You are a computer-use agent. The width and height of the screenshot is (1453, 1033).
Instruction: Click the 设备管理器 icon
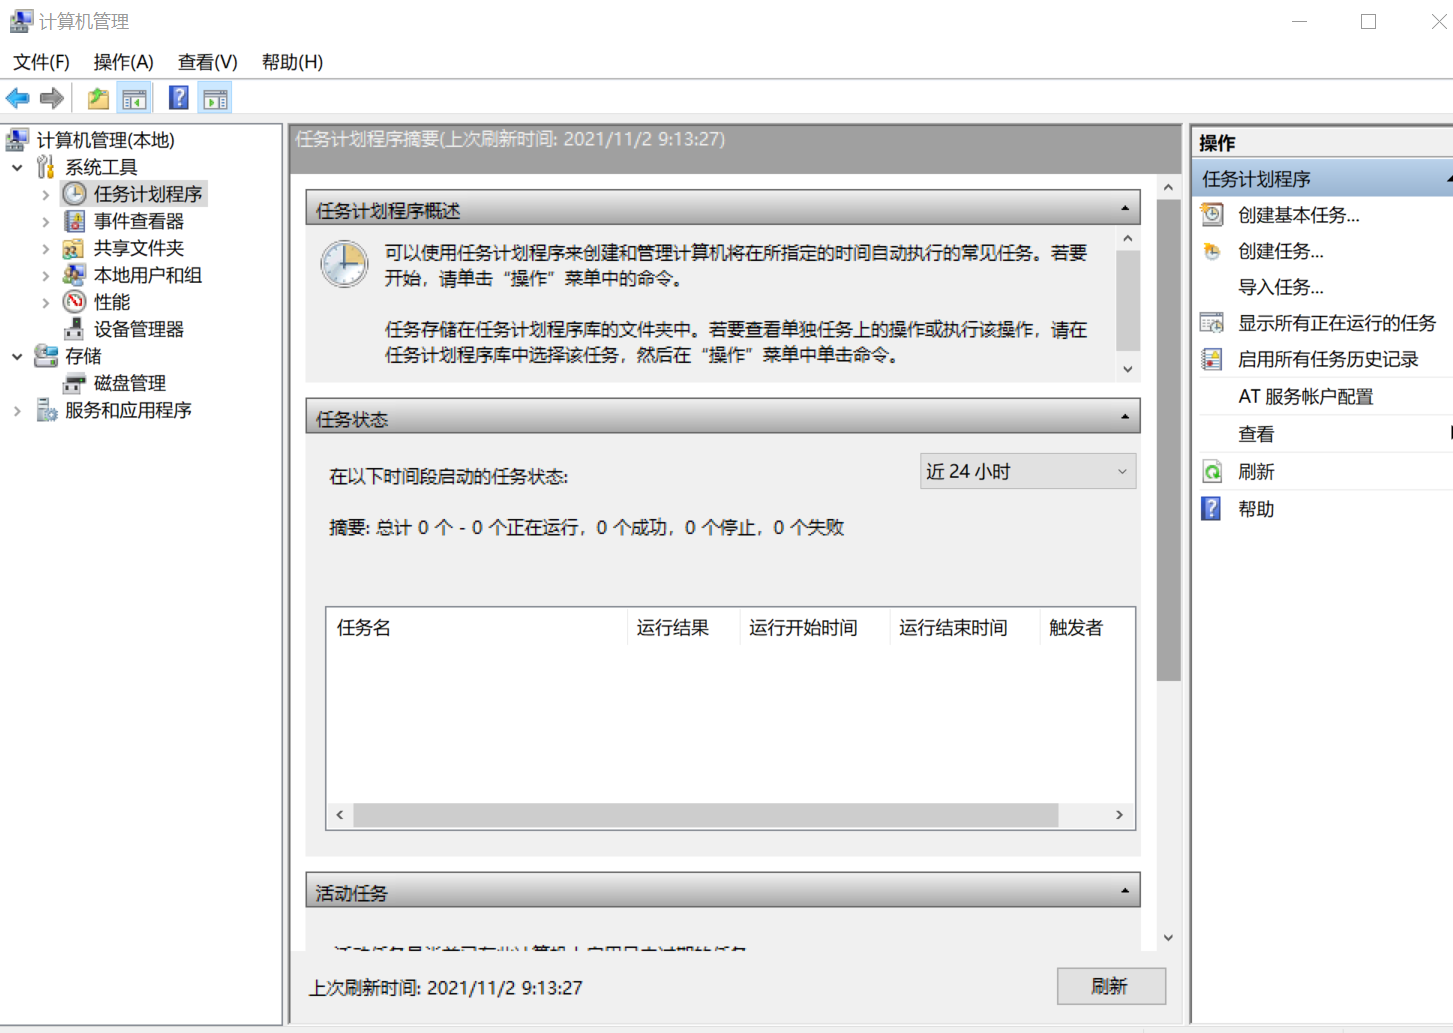pyautogui.click(x=74, y=329)
